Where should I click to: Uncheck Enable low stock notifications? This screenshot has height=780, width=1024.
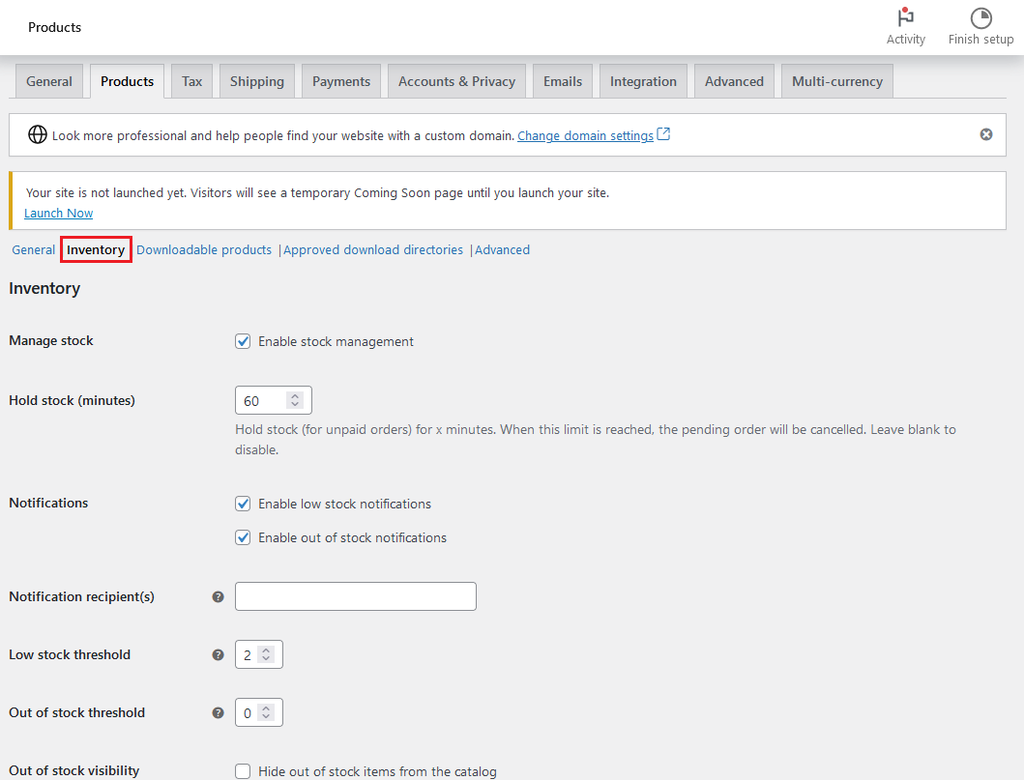[x=243, y=504]
